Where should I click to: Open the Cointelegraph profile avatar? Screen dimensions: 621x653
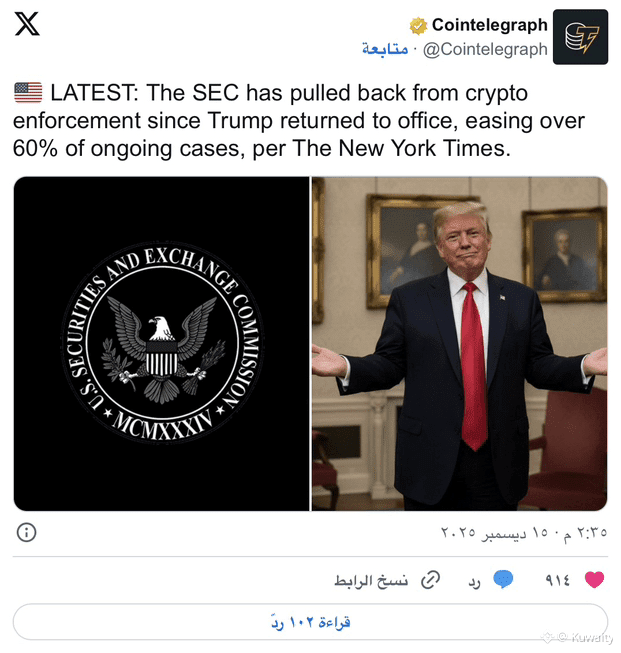click(x=580, y=37)
